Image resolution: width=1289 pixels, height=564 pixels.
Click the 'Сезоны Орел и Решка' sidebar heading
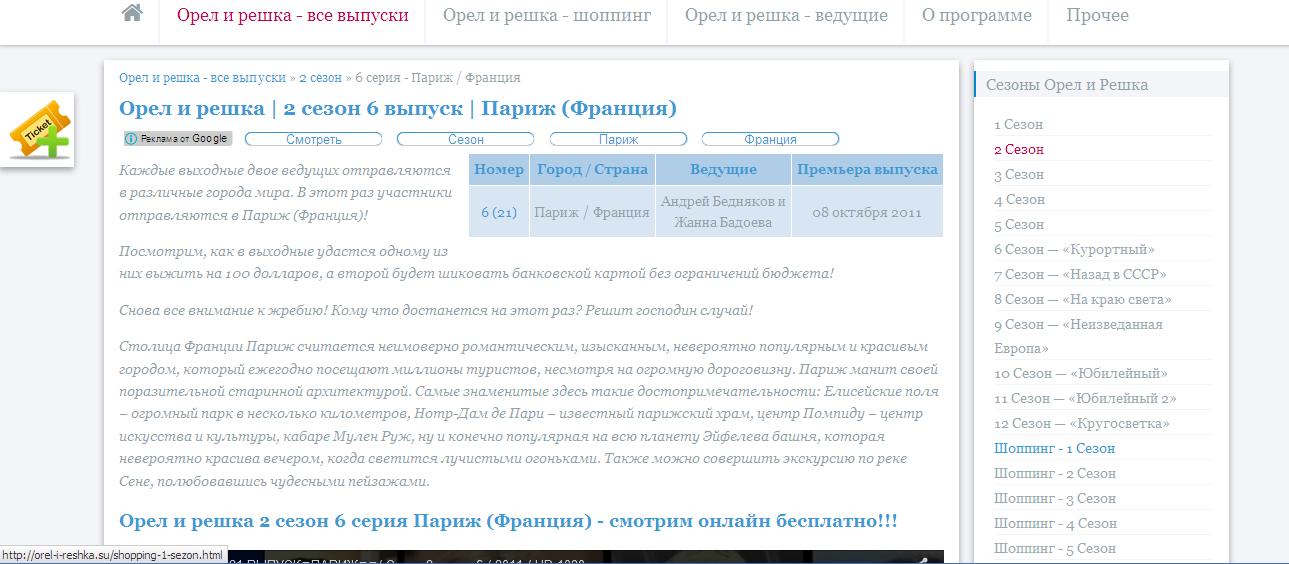pyautogui.click(x=1067, y=85)
